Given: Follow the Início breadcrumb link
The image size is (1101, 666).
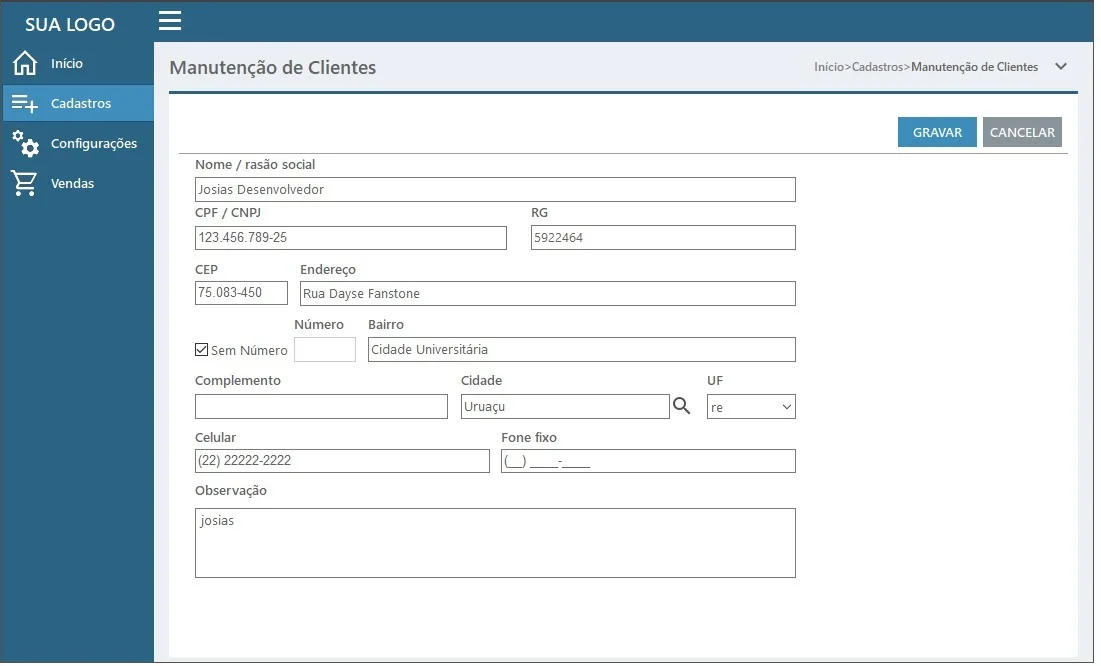Looking at the screenshot, I should coord(829,67).
